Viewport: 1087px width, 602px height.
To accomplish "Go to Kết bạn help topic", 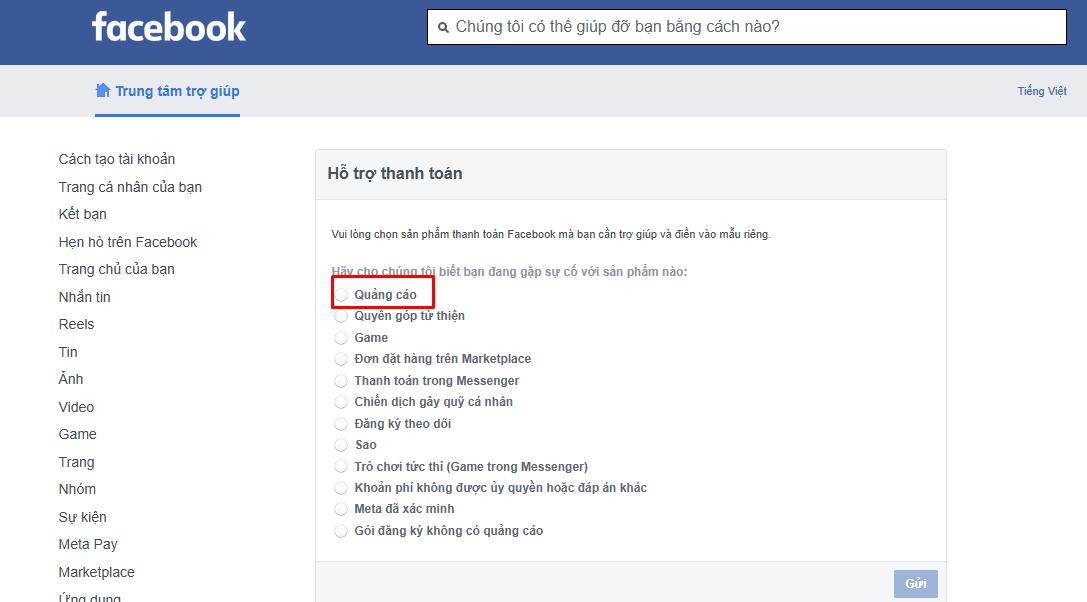I will [82, 214].
